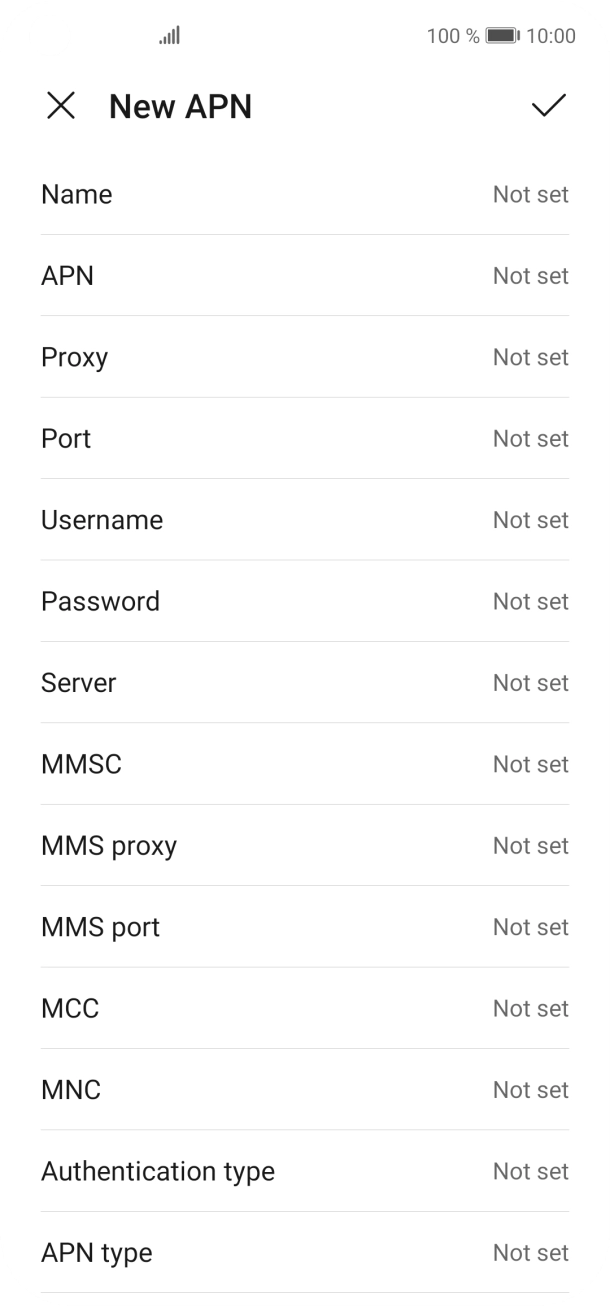610x1306 pixels.
Task: Set the MMS port
Action: pyautogui.click(x=305, y=927)
